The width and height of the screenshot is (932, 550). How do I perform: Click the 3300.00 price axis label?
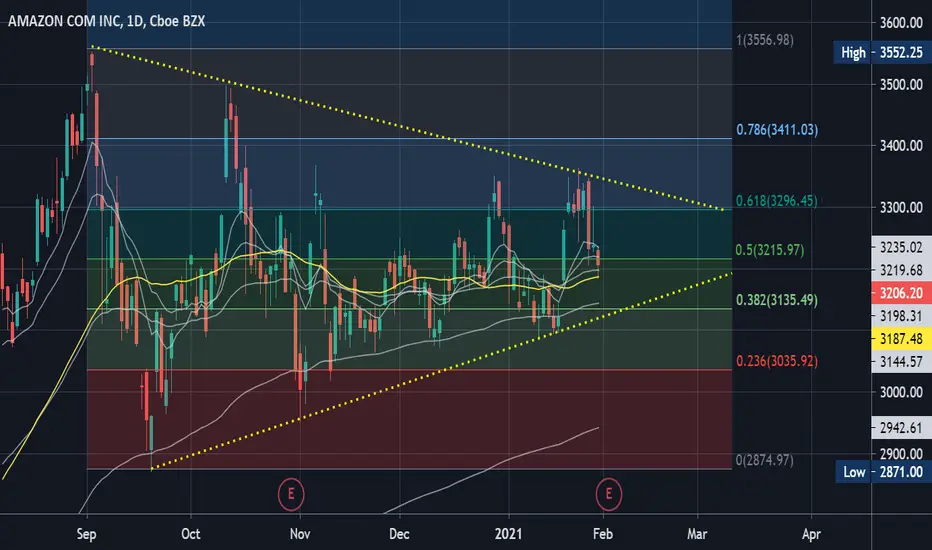click(x=901, y=208)
